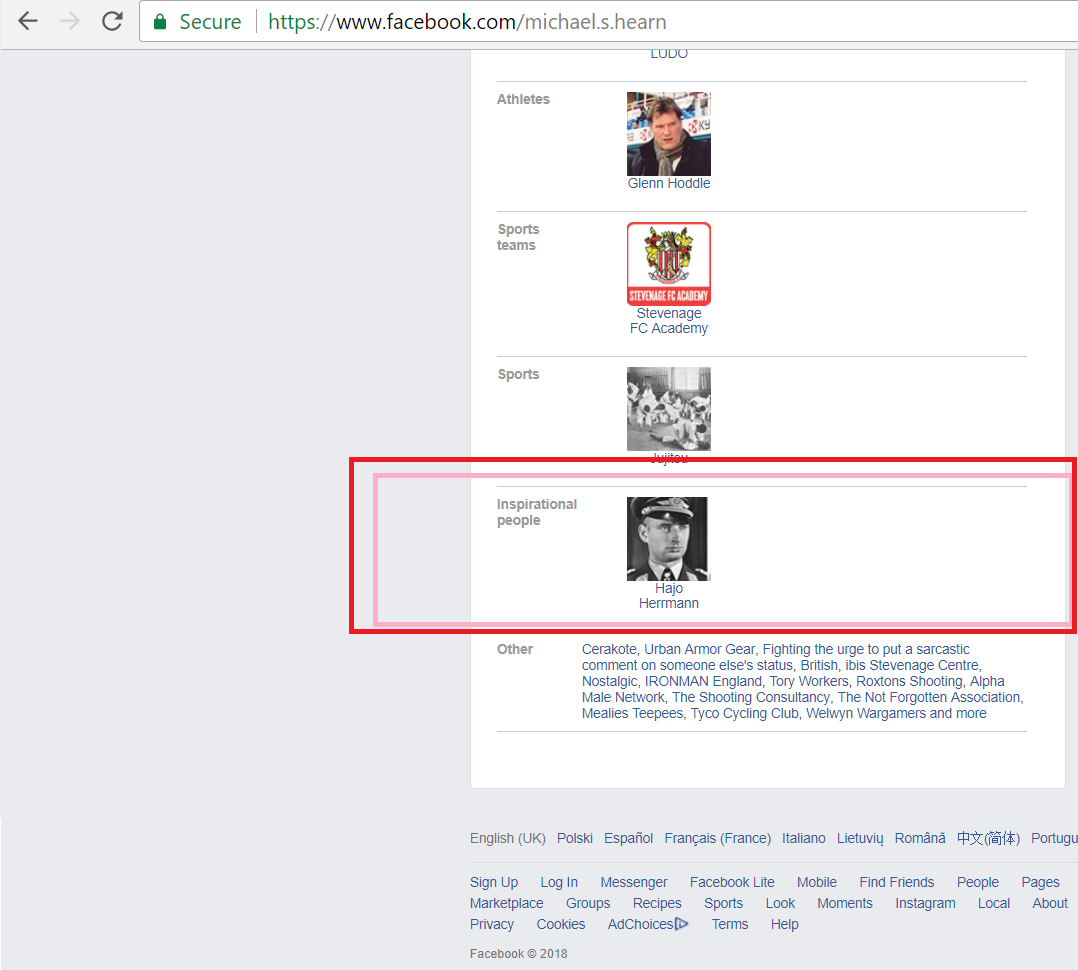Open the Privacy footer link
1078x970 pixels.
492,925
